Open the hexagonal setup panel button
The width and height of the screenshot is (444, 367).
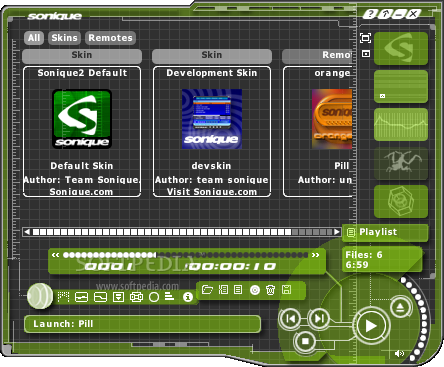pyautogui.click(x=401, y=201)
